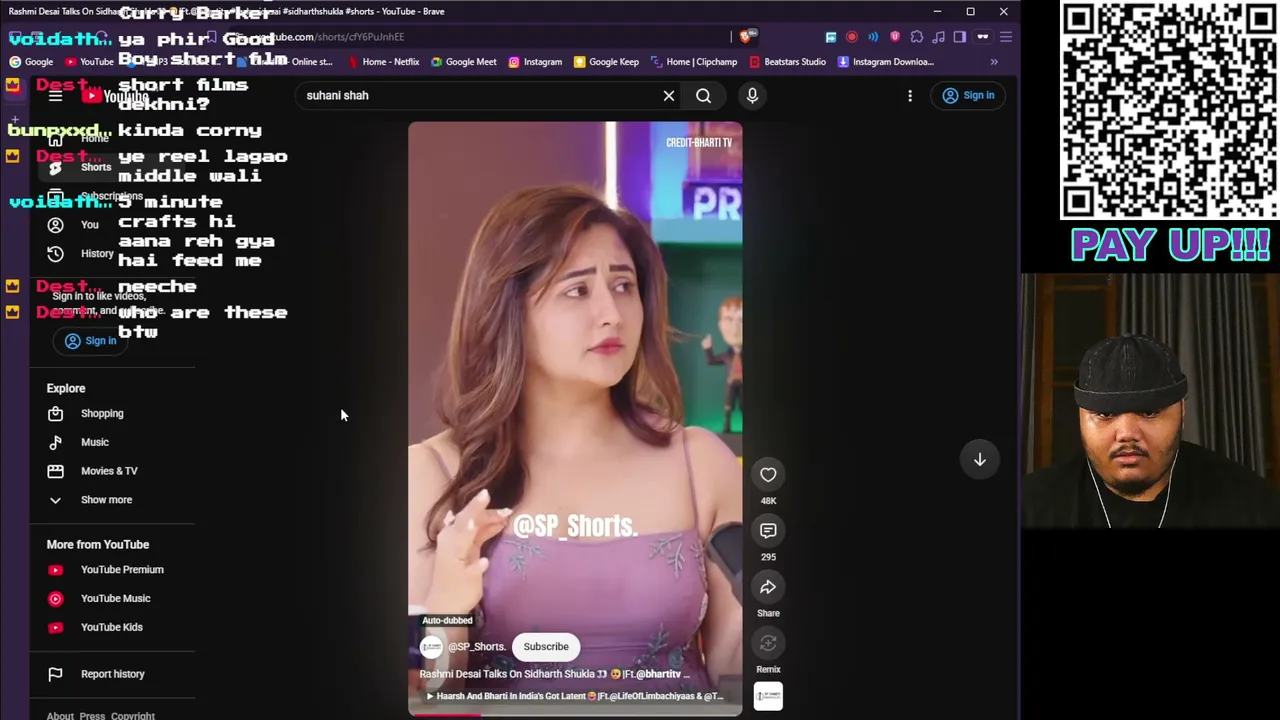Image resolution: width=1280 pixels, height=720 pixels.
Task: Click the sidebar Sign in button
Action: point(91,341)
